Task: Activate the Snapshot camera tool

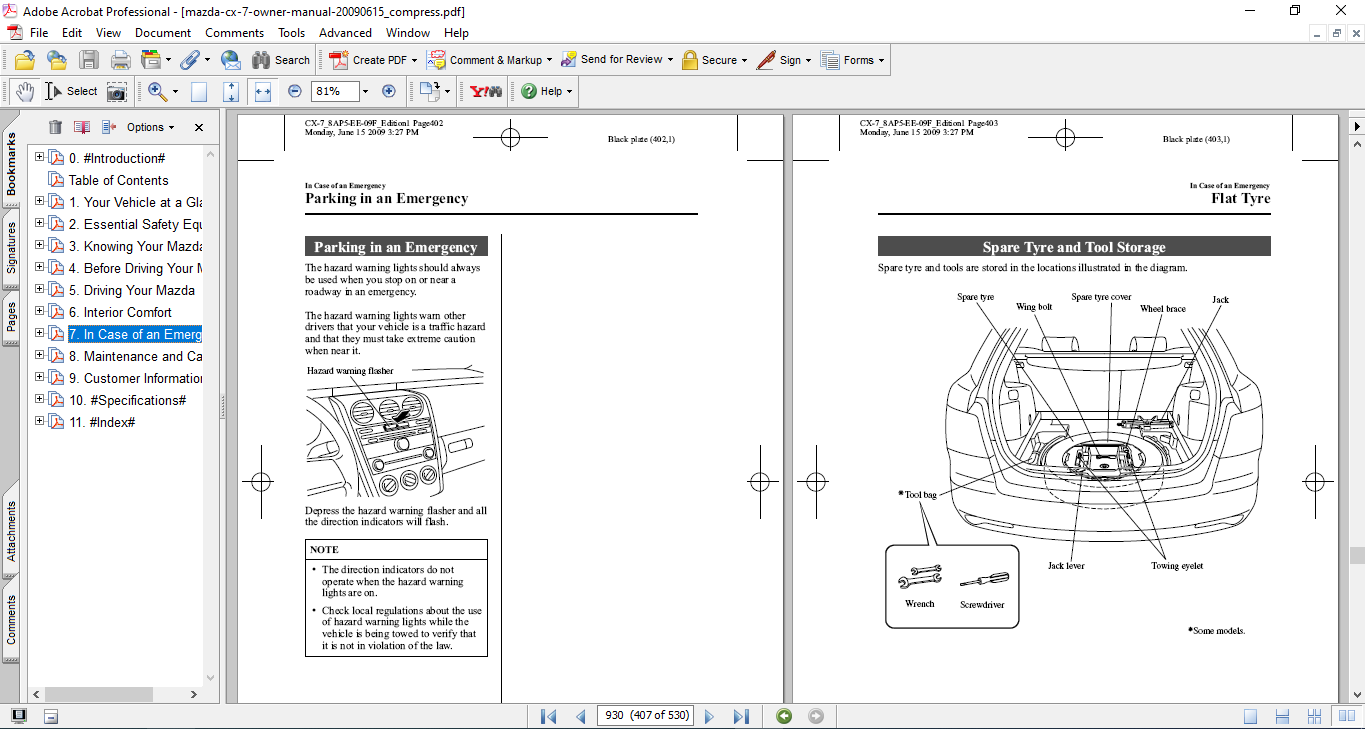Action: [117, 91]
